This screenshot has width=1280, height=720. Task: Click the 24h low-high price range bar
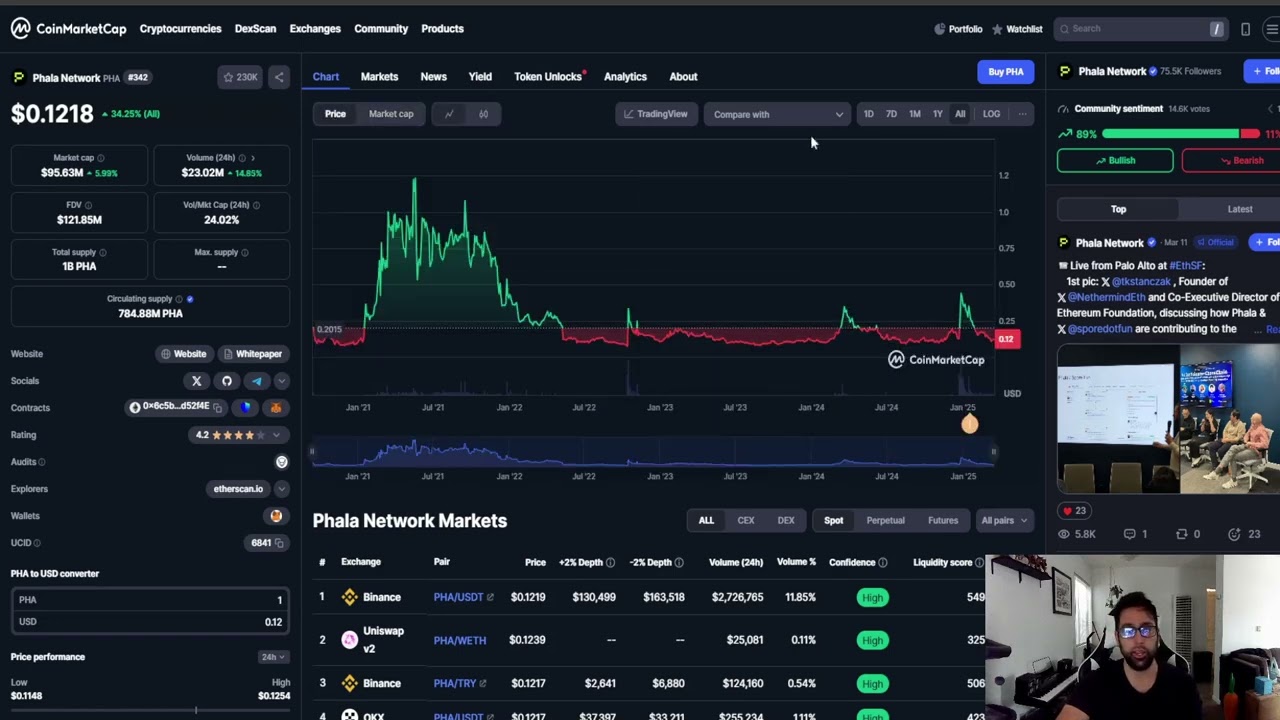(150, 711)
